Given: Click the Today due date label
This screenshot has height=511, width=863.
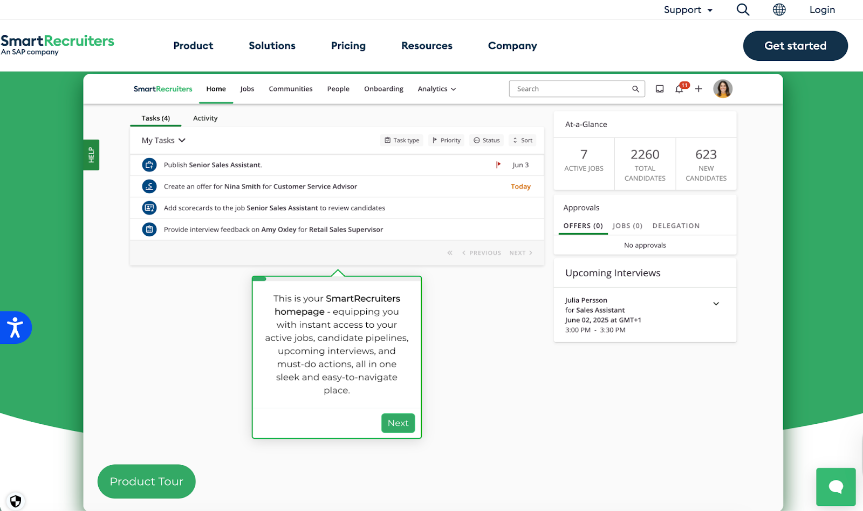Looking at the screenshot, I should 521,186.
